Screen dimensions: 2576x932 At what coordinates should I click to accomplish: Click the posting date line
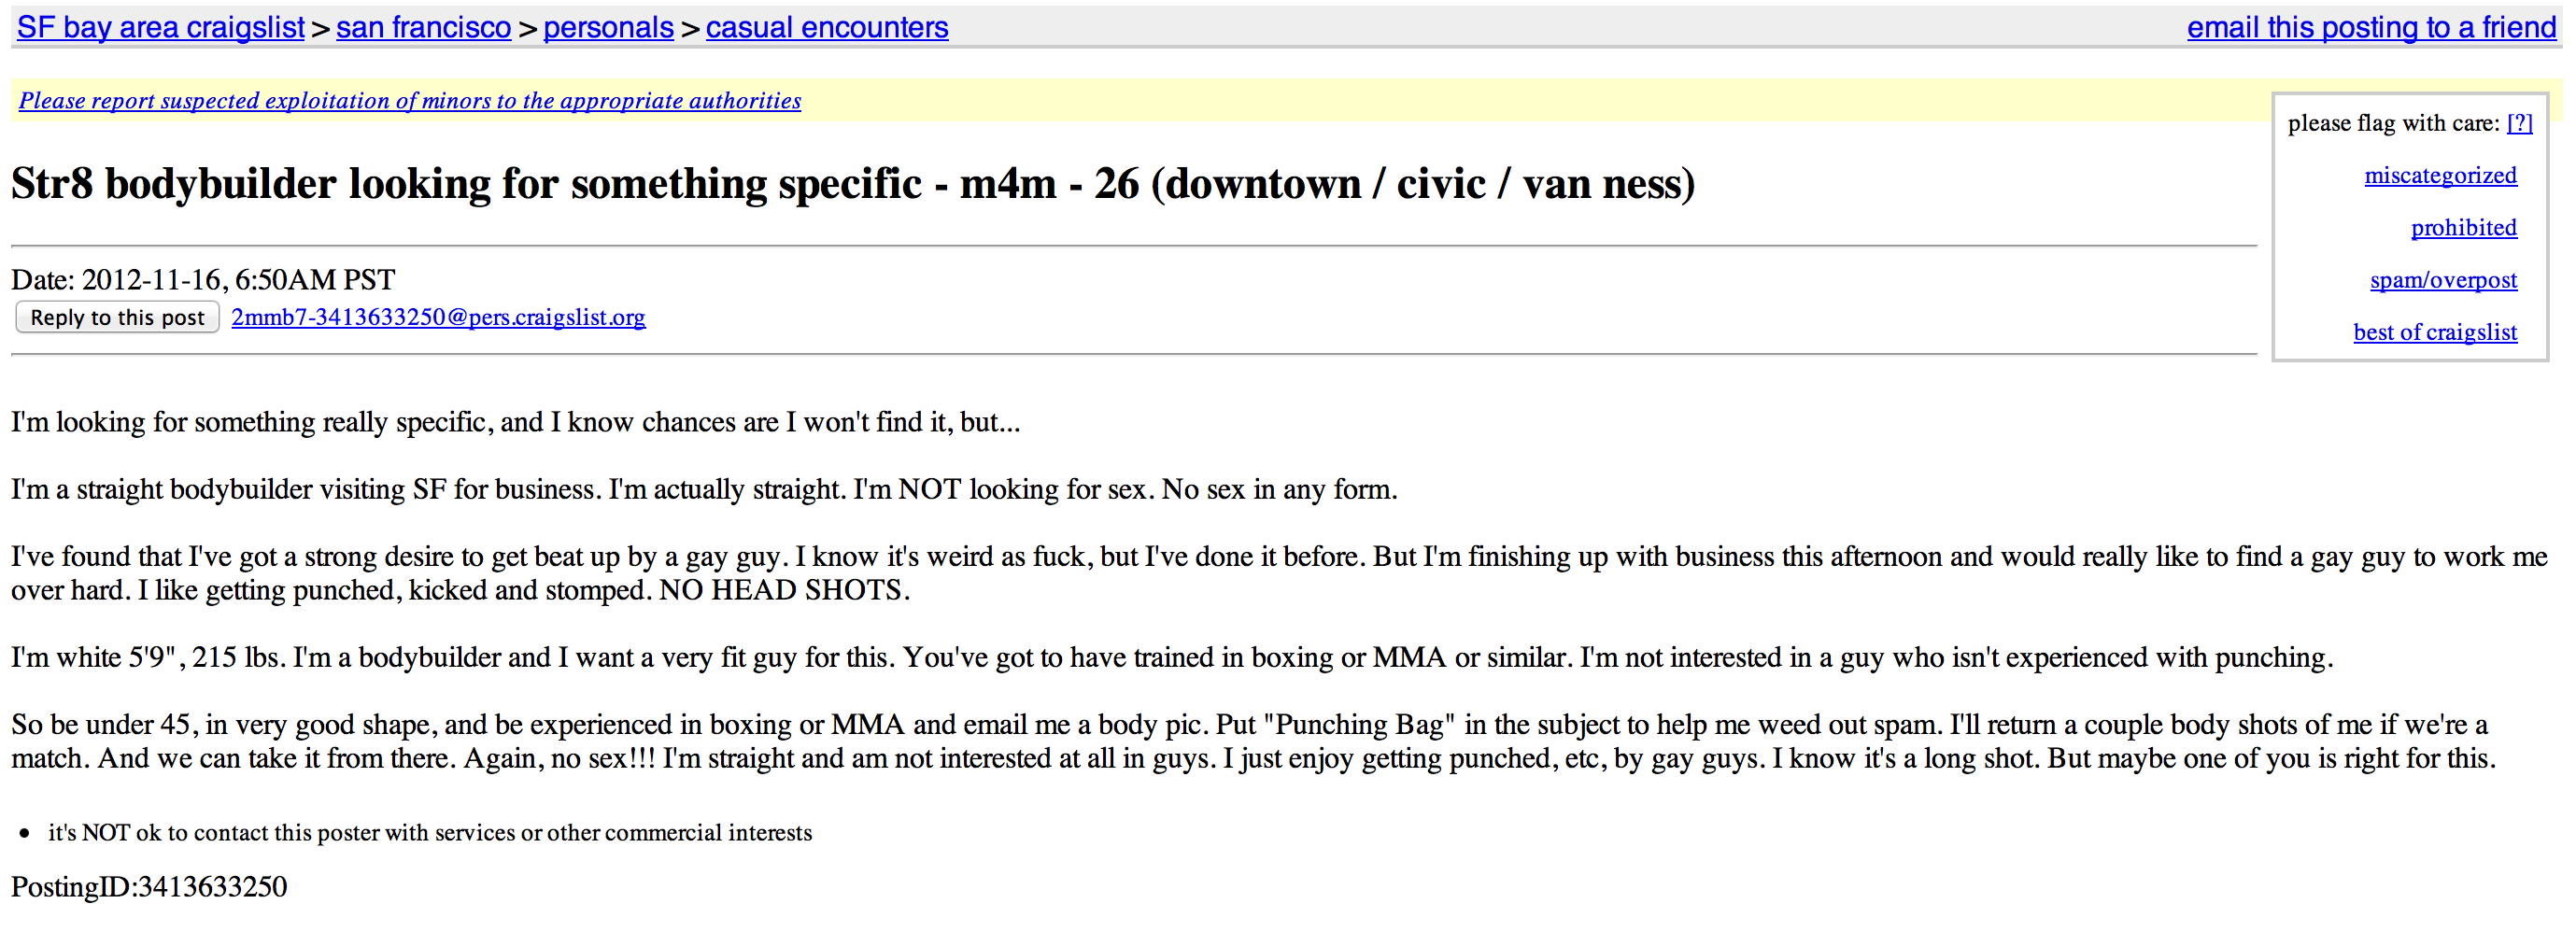(x=203, y=279)
